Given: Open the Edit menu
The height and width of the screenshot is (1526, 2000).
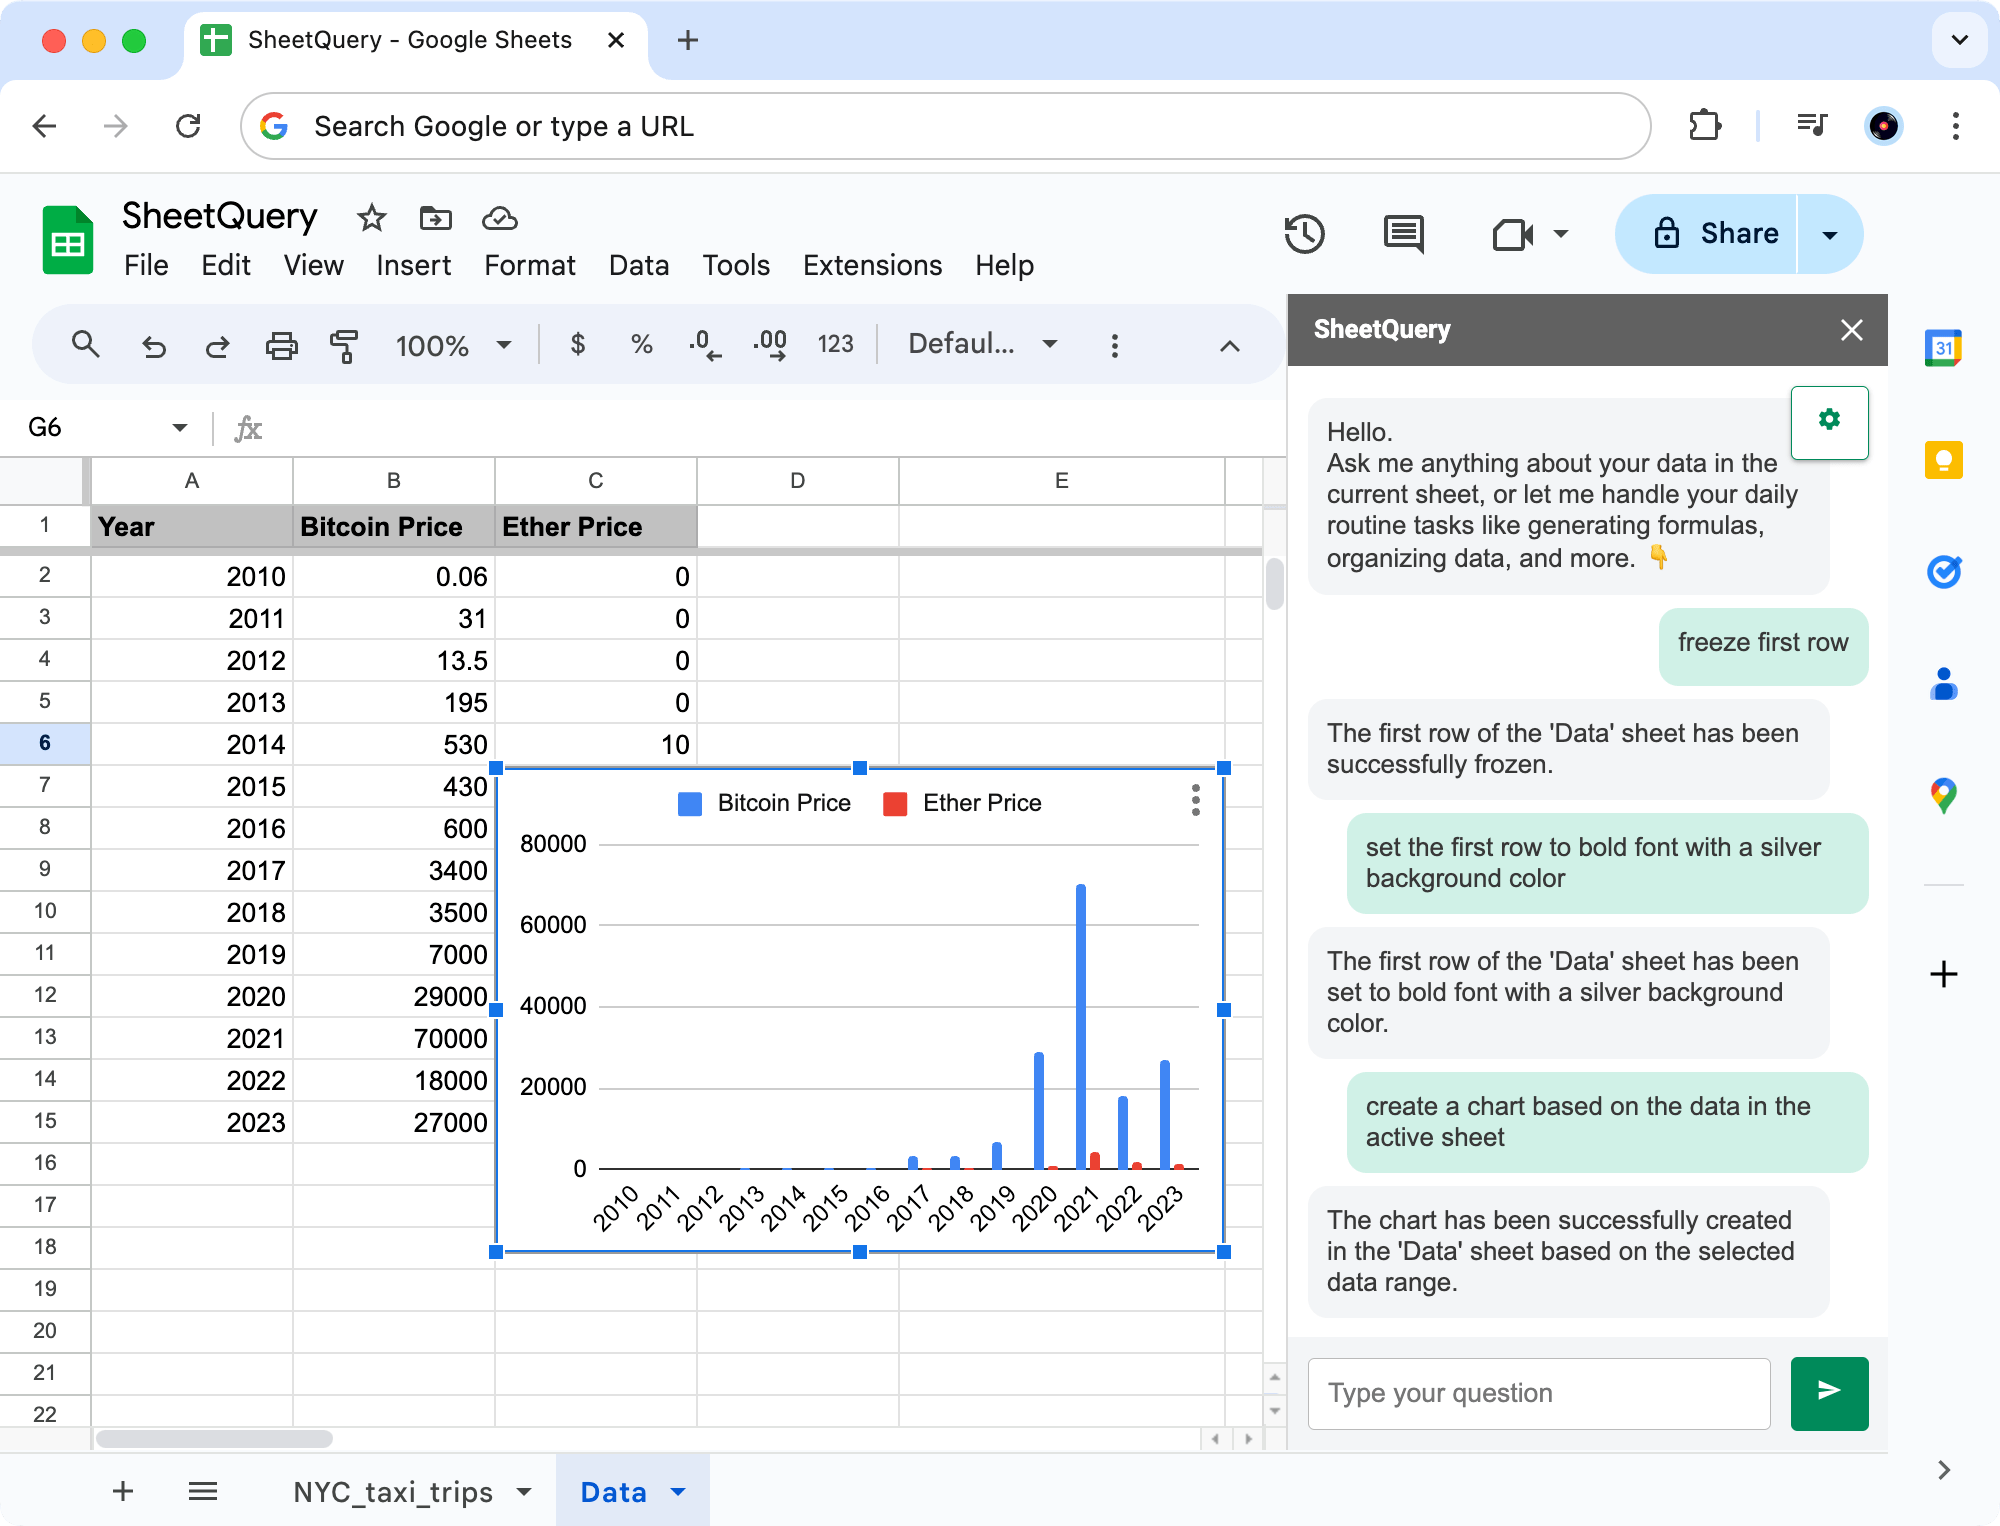Looking at the screenshot, I should point(225,265).
